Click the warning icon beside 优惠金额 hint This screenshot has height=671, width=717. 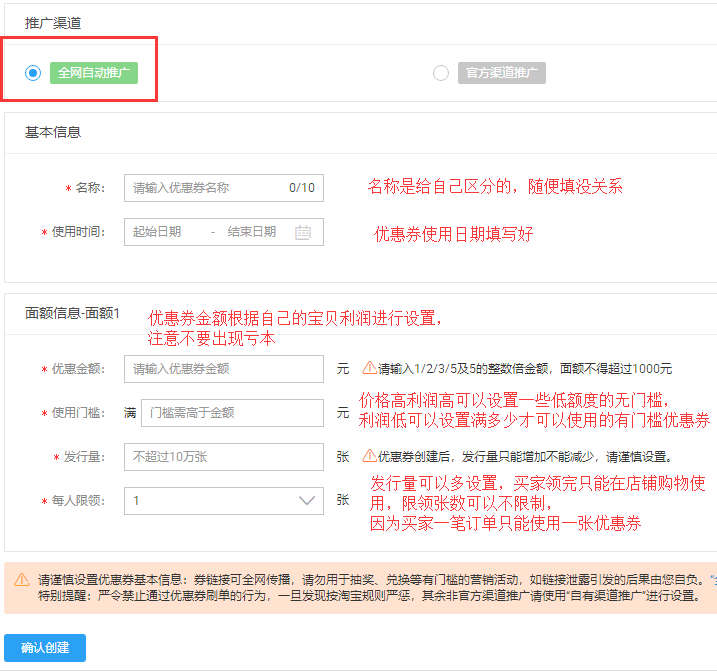[369, 368]
